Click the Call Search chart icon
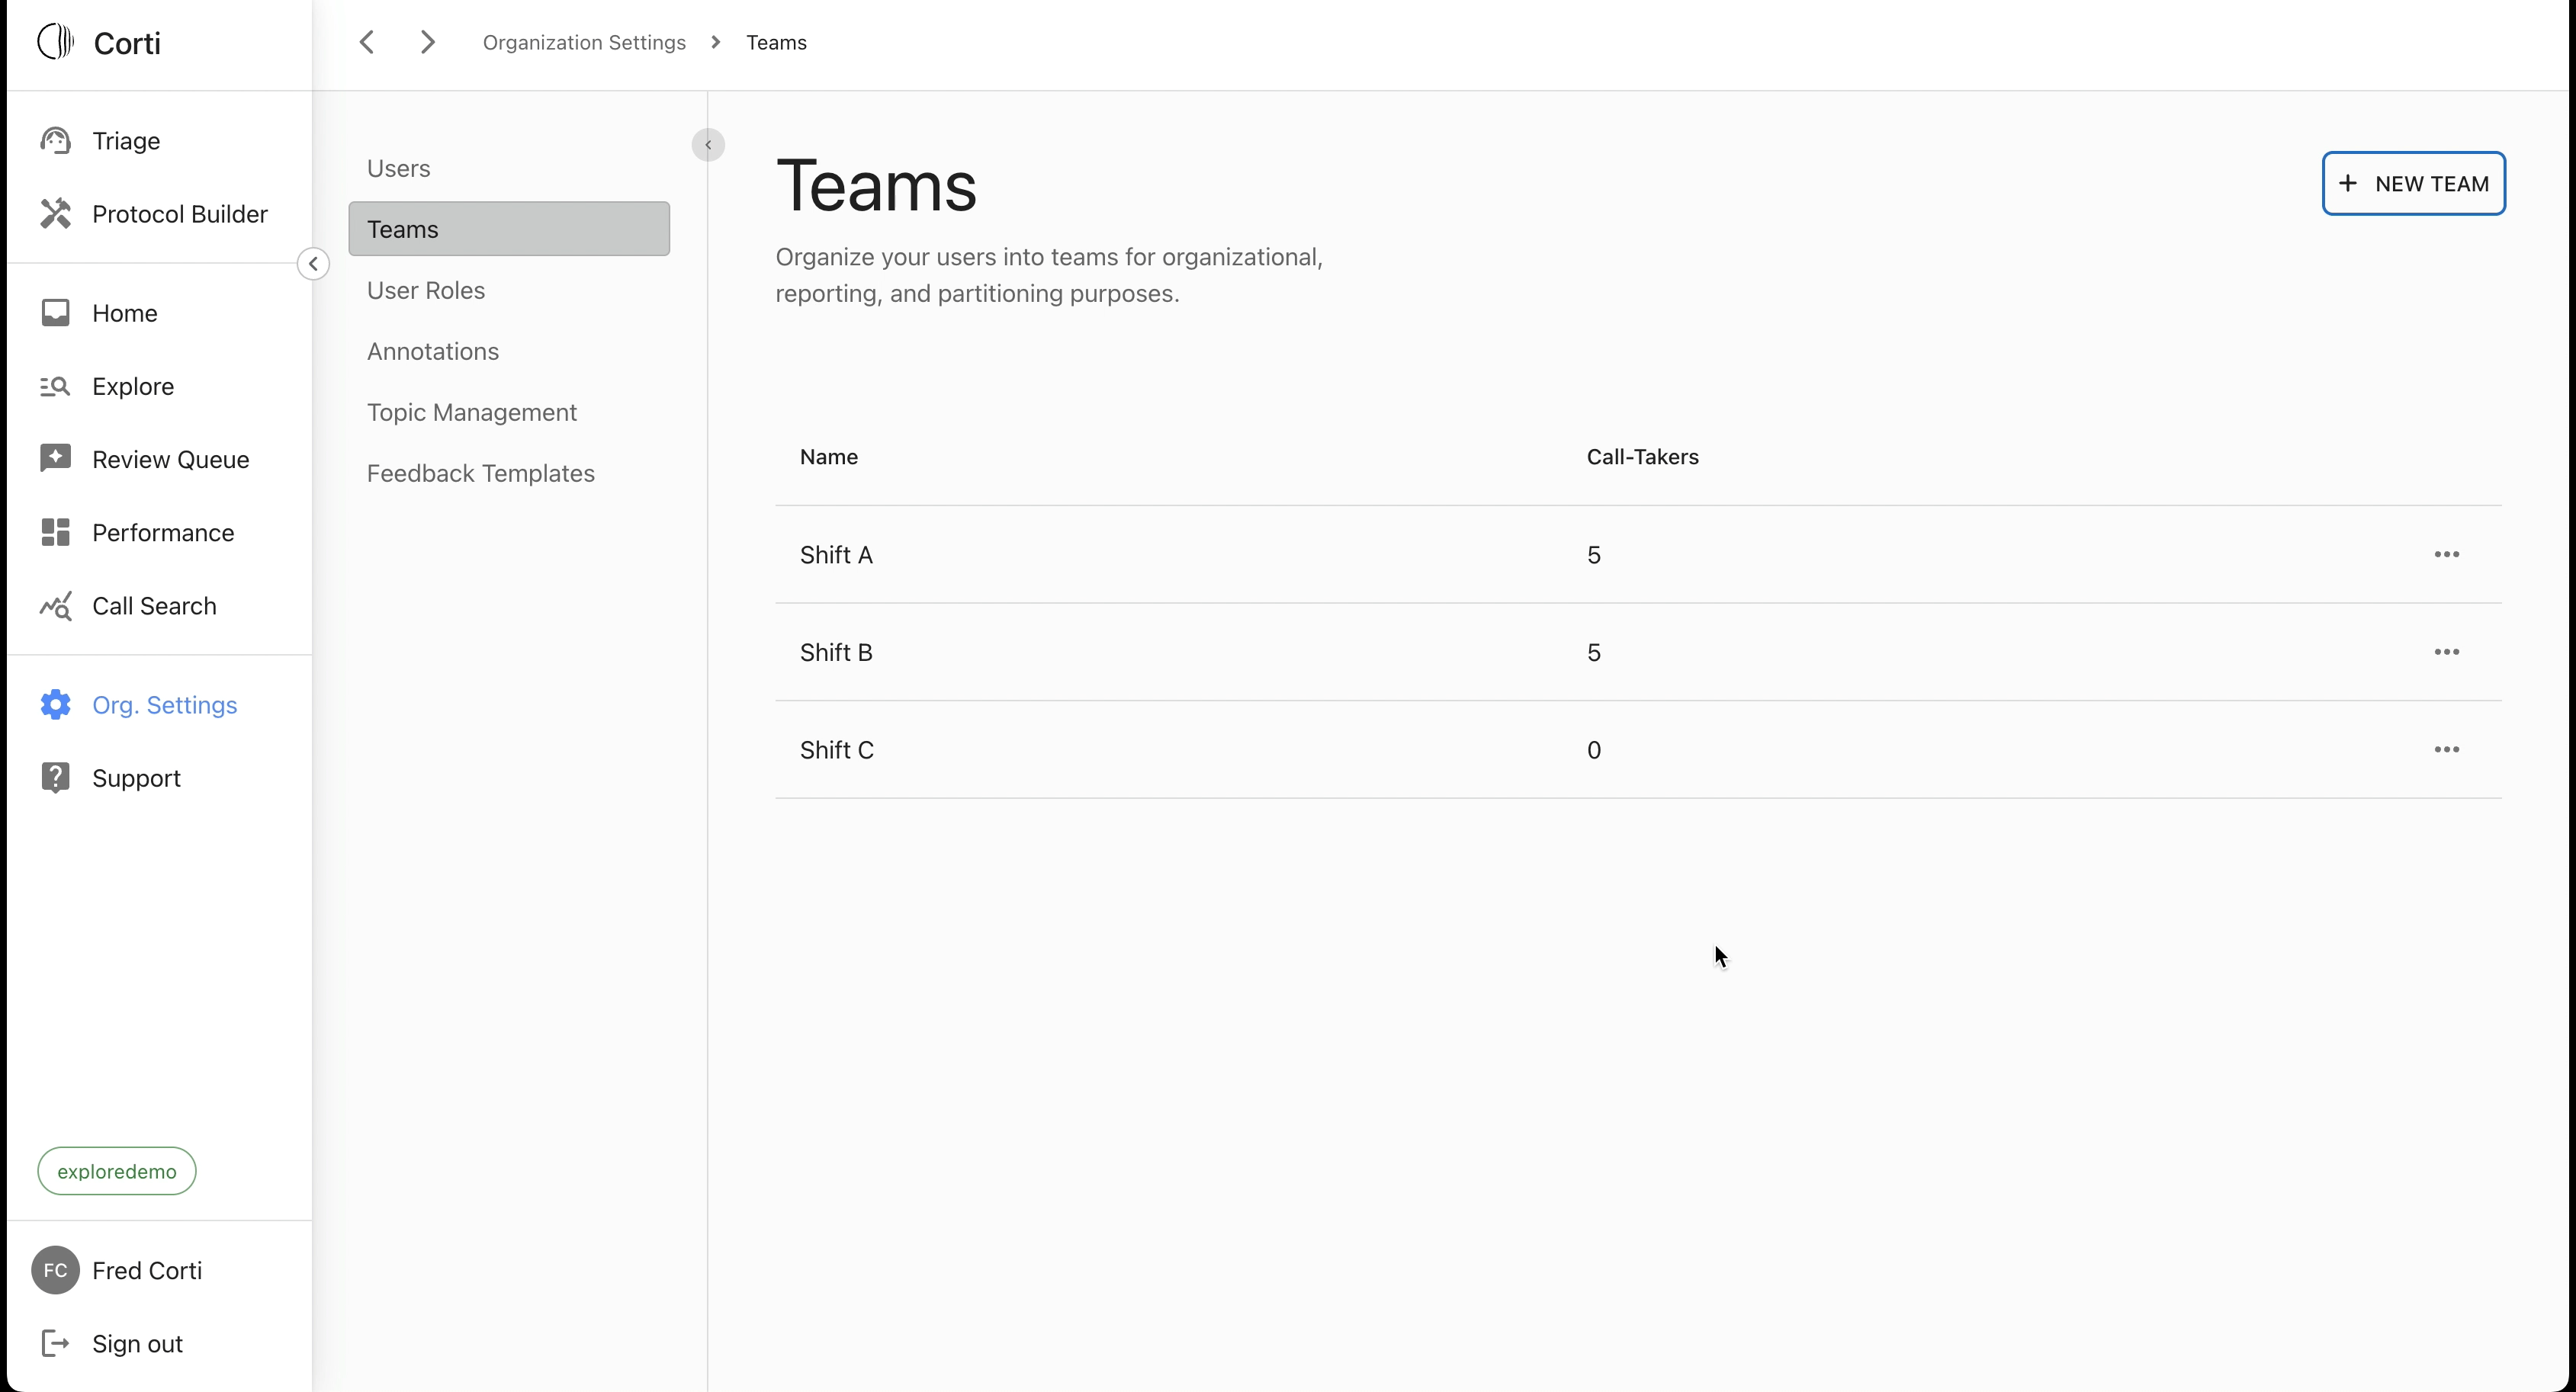Image resolution: width=2576 pixels, height=1392 pixels. pyautogui.click(x=55, y=606)
